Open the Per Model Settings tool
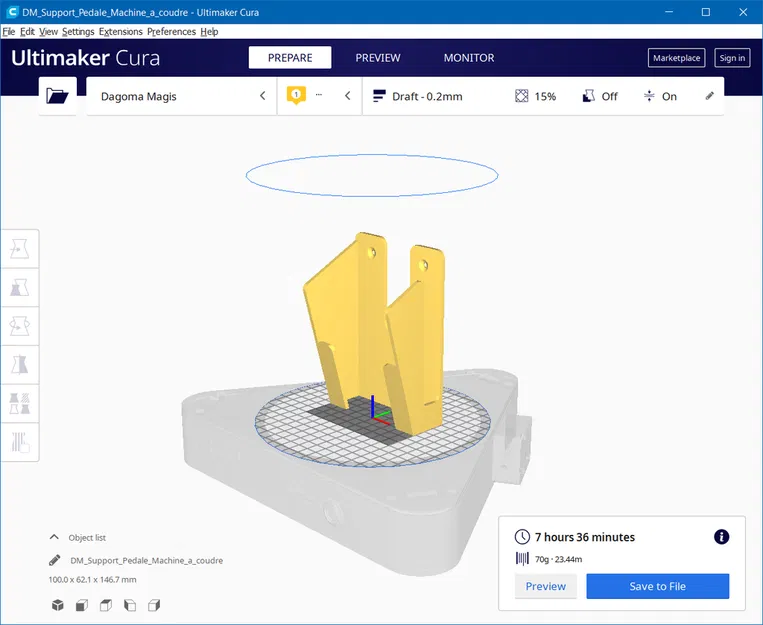The height and width of the screenshot is (625, 763). [20, 404]
